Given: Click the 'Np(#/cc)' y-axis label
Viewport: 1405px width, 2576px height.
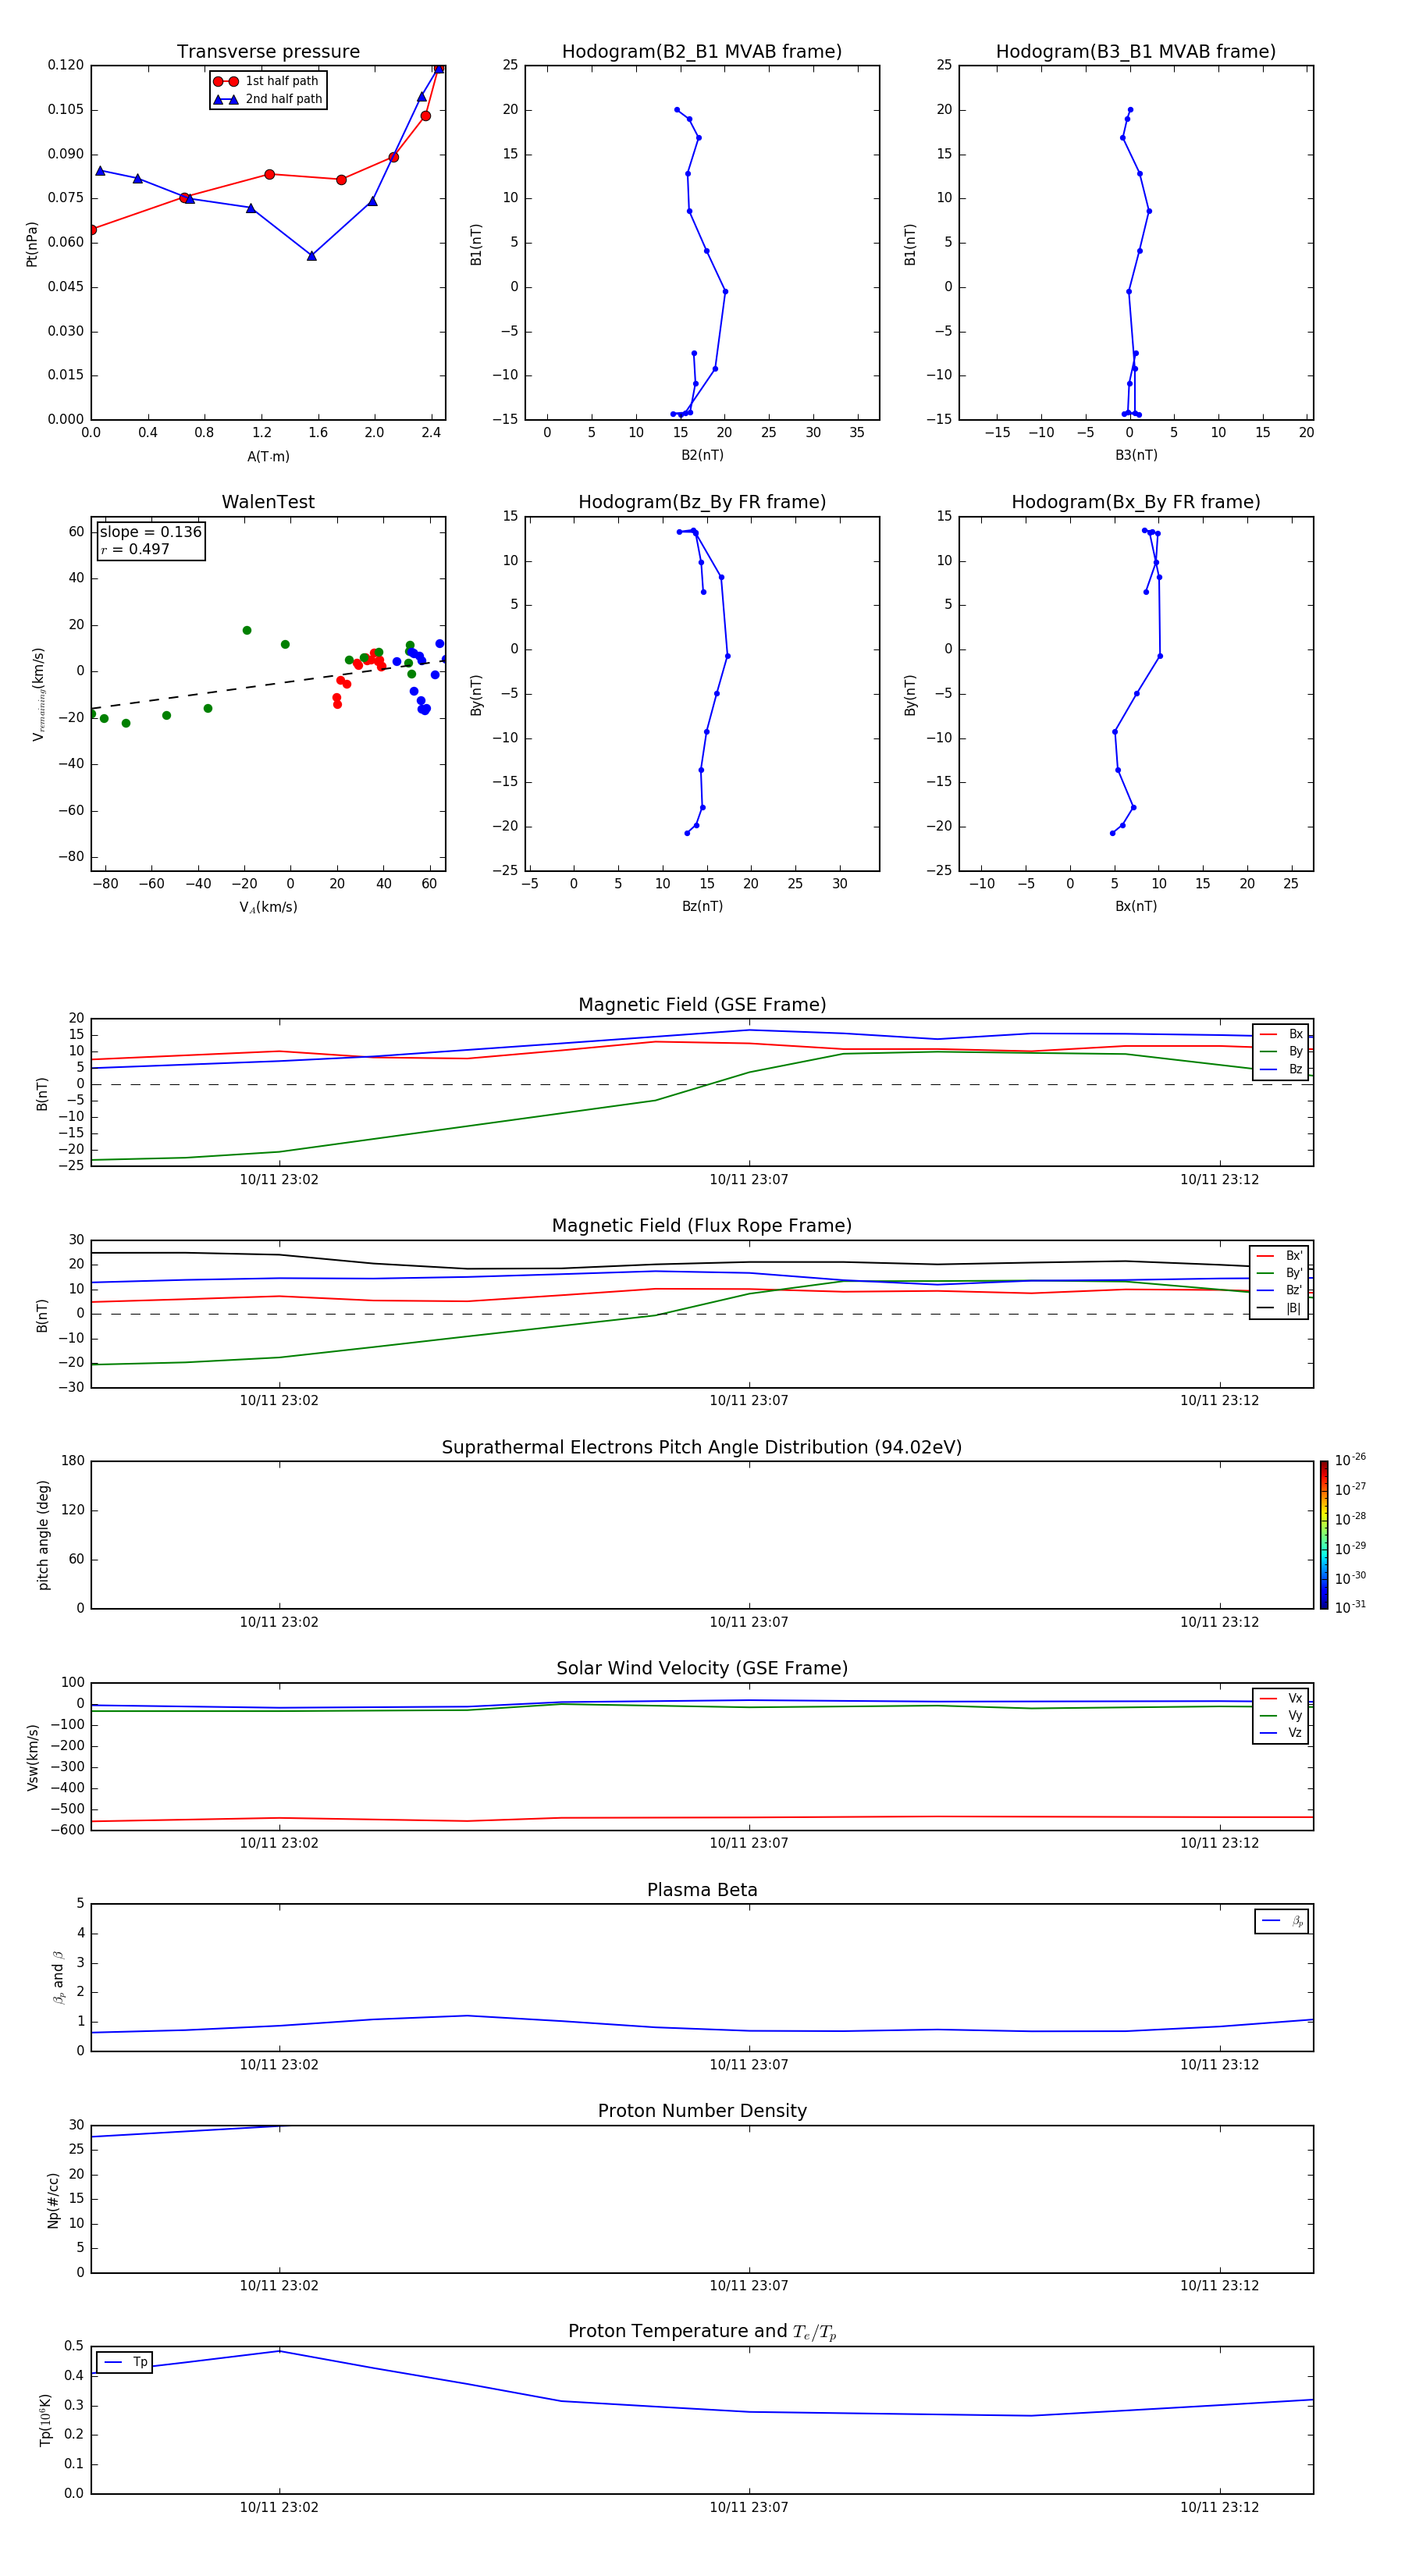Looking at the screenshot, I should pyautogui.click(x=54, y=2200).
